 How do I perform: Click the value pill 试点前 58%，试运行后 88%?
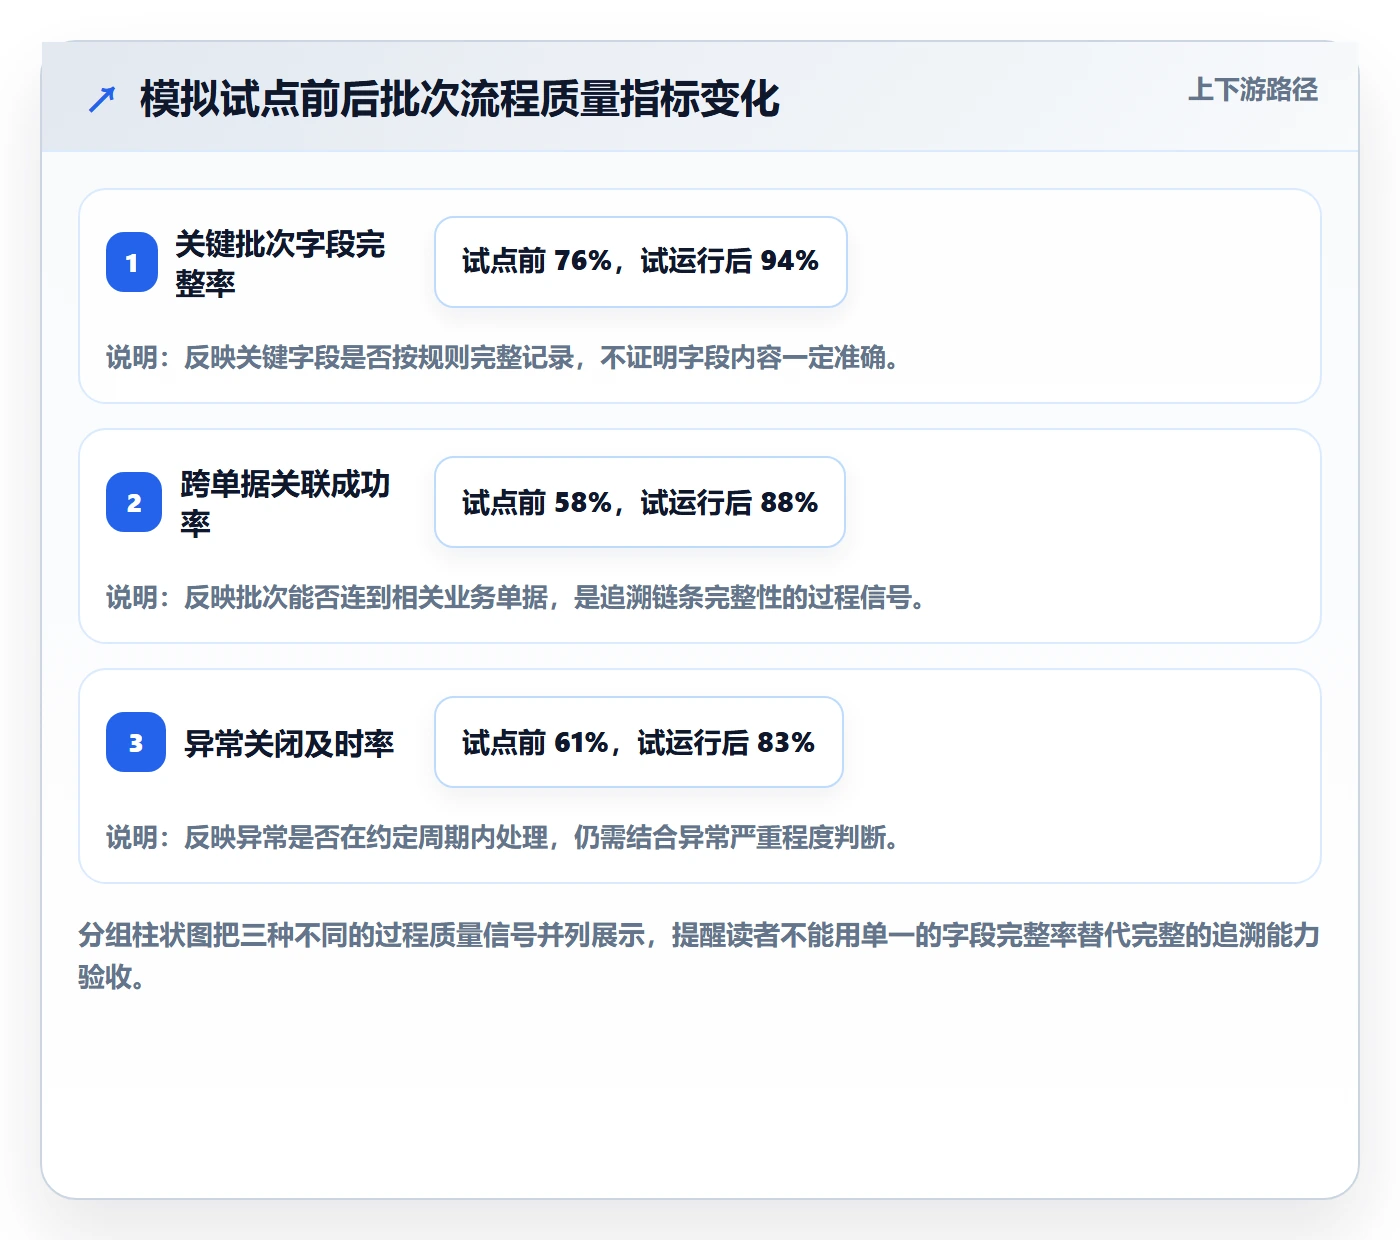pyautogui.click(x=640, y=502)
